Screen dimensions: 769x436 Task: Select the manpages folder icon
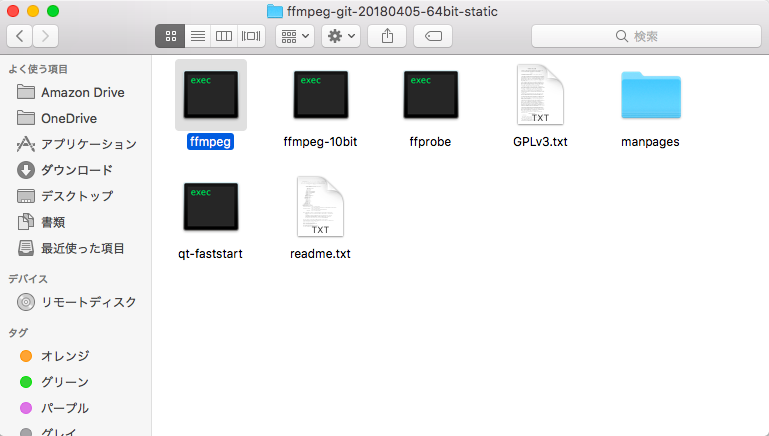click(651, 95)
